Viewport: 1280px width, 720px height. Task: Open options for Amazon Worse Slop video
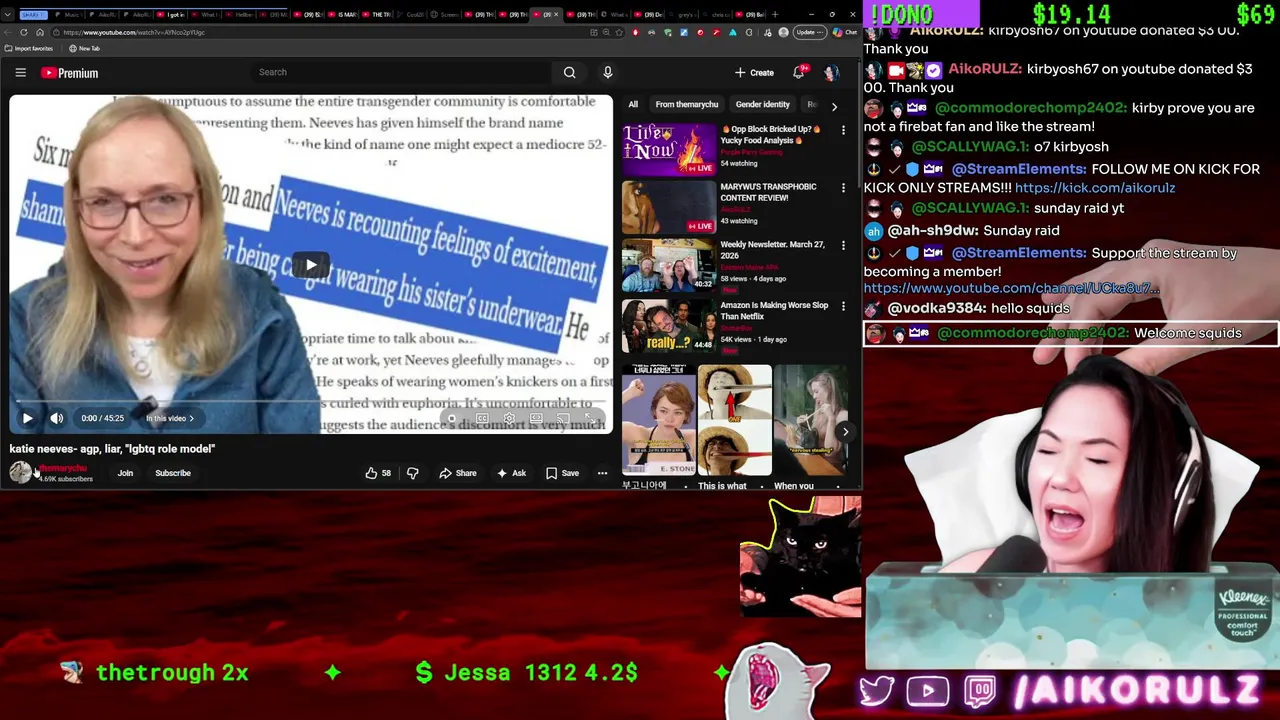[x=843, y=304]
